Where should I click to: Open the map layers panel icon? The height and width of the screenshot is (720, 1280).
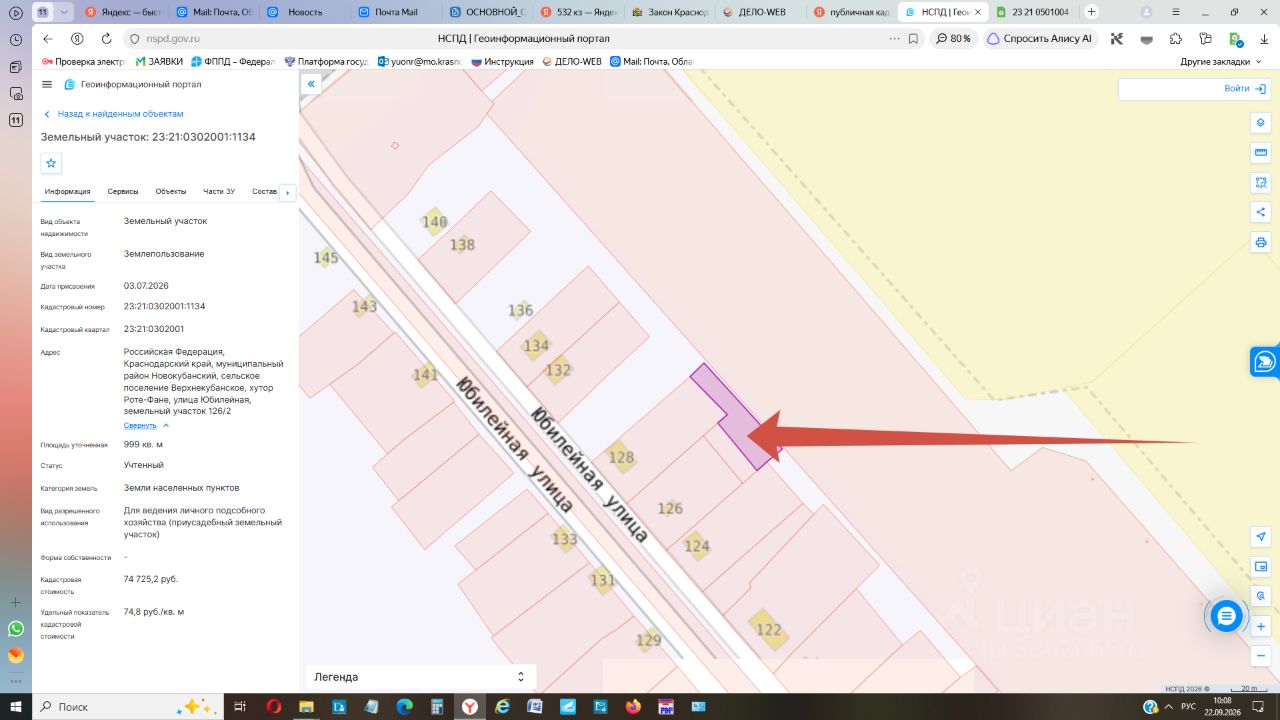click(1261, 122)
